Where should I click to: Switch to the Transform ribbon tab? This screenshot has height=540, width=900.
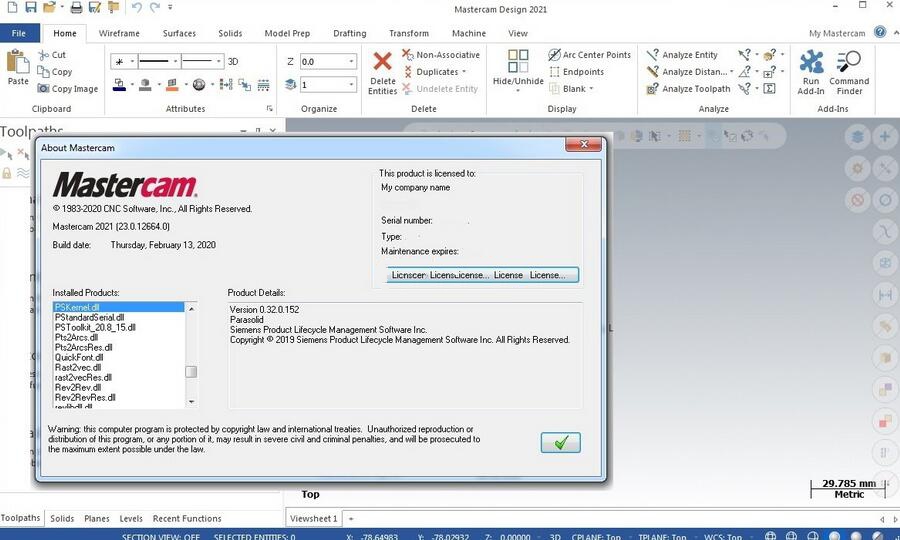click(409, 33)
